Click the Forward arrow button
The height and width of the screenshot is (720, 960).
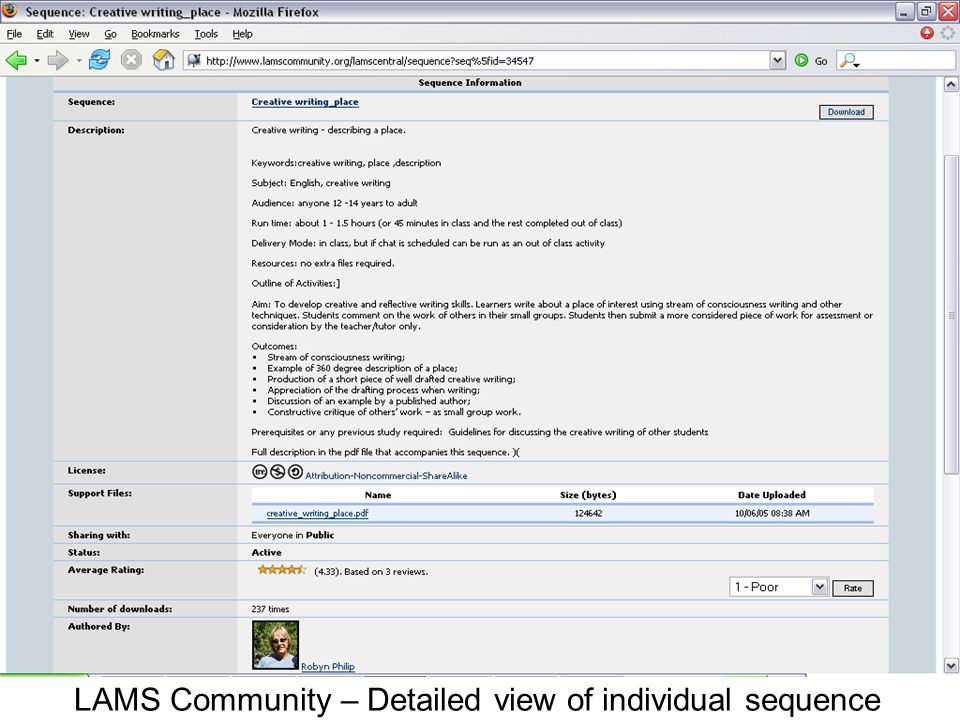point(58,61)
